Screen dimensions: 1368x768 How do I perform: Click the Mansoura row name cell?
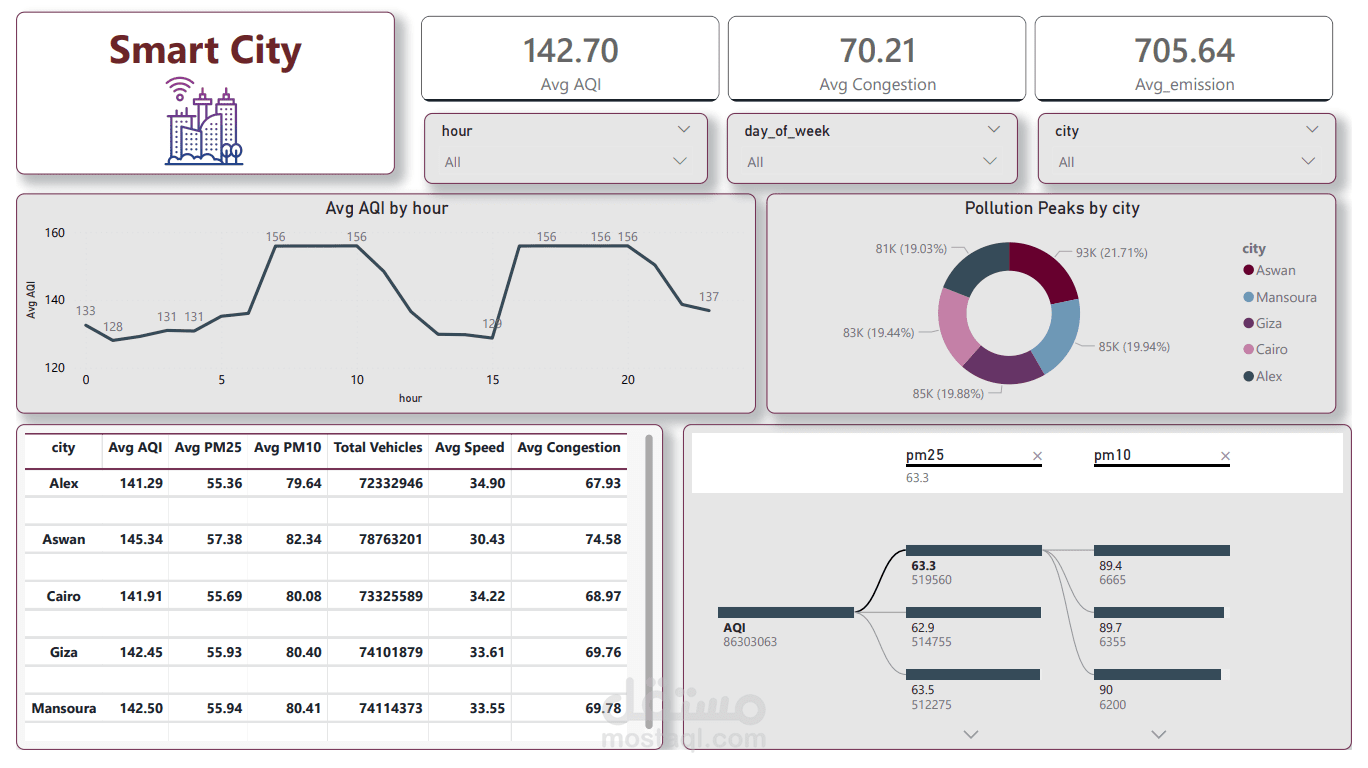[x=64, y=708]
